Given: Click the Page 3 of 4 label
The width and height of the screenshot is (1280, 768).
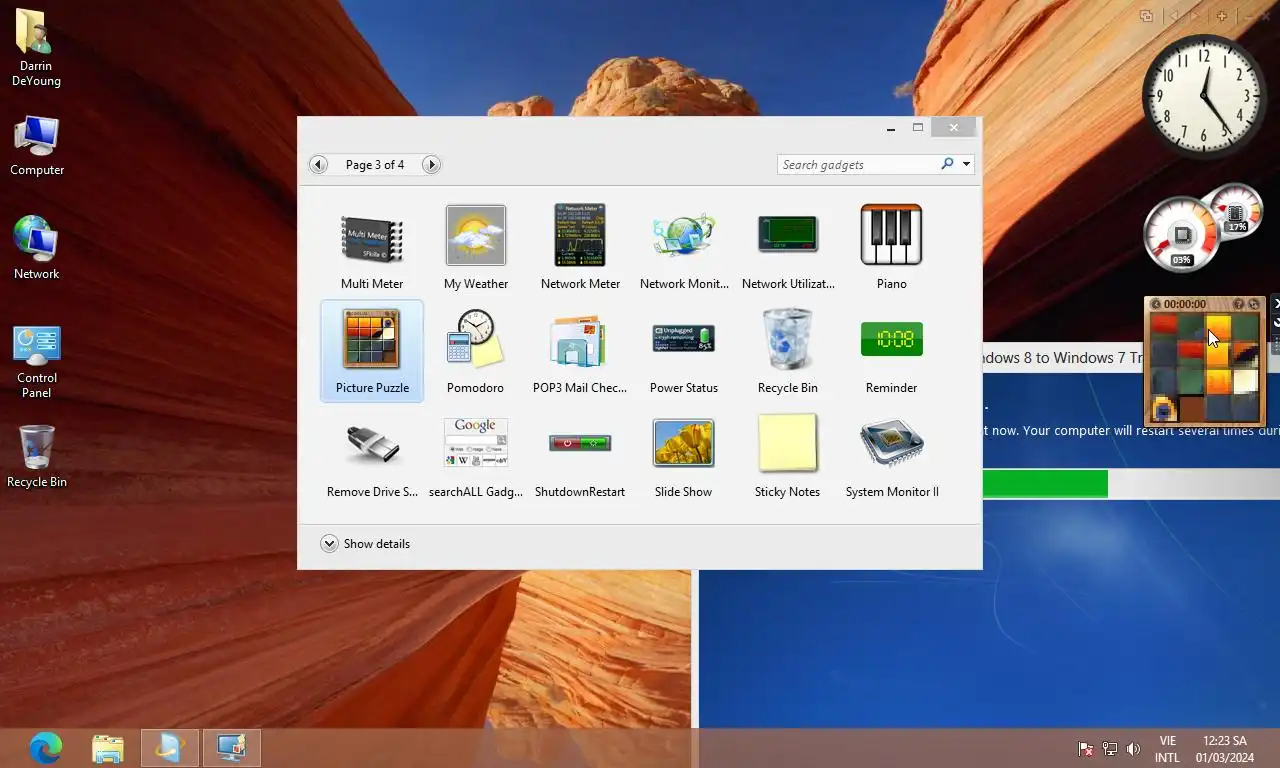Looking at the screenshot, I should coord(375,165).
